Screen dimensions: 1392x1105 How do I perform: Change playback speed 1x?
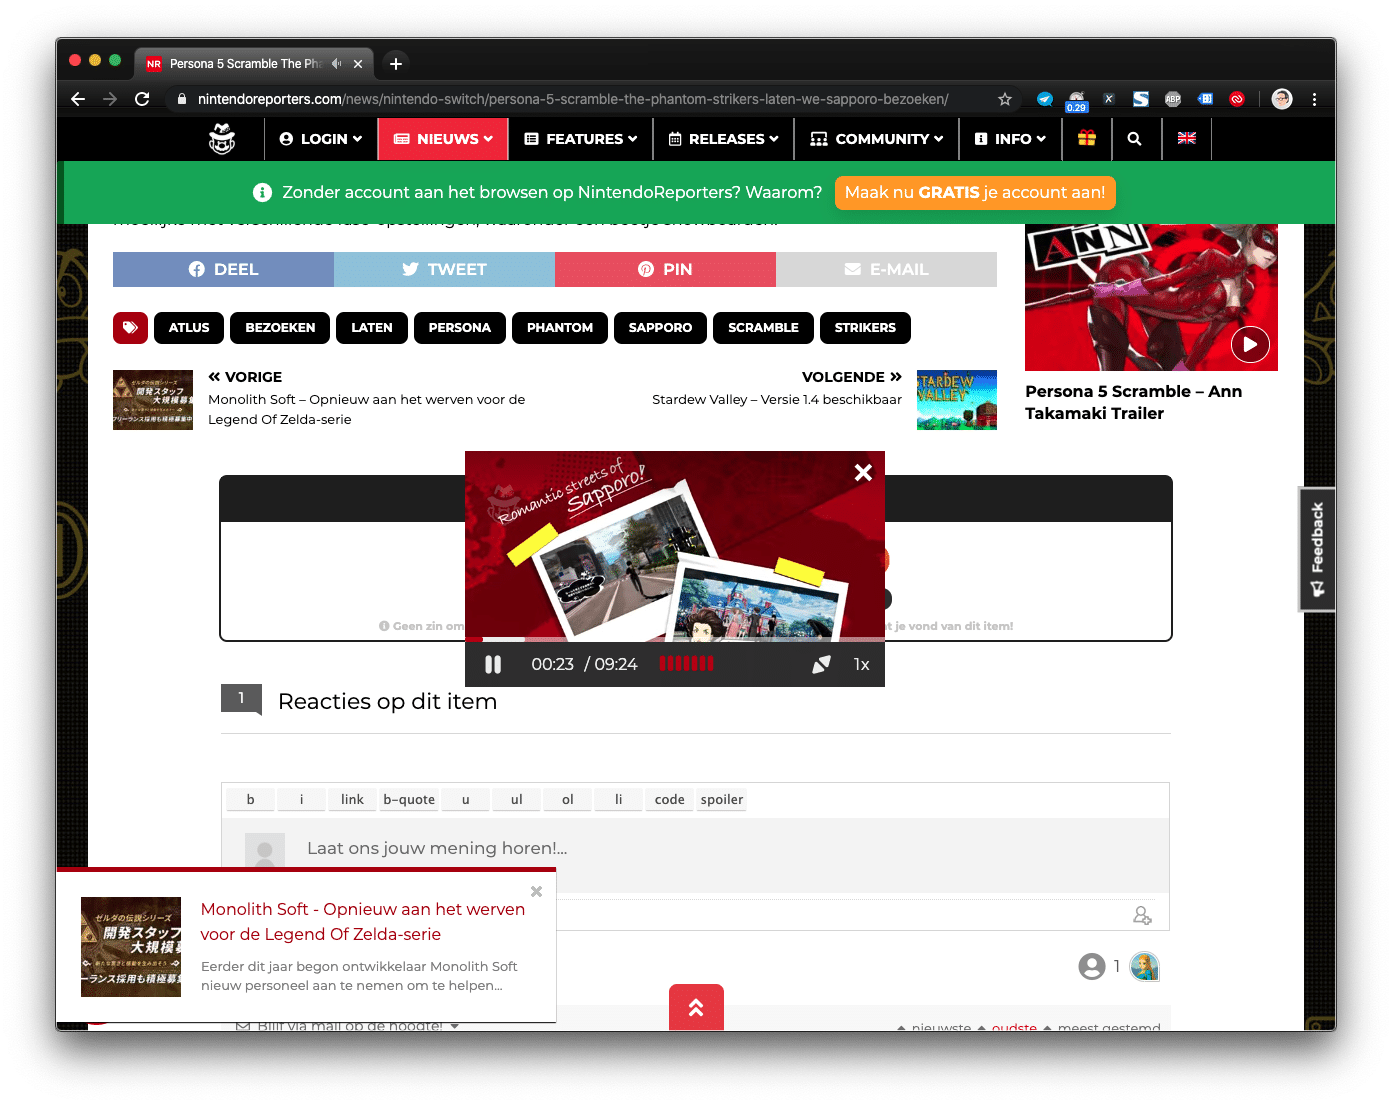861,664
